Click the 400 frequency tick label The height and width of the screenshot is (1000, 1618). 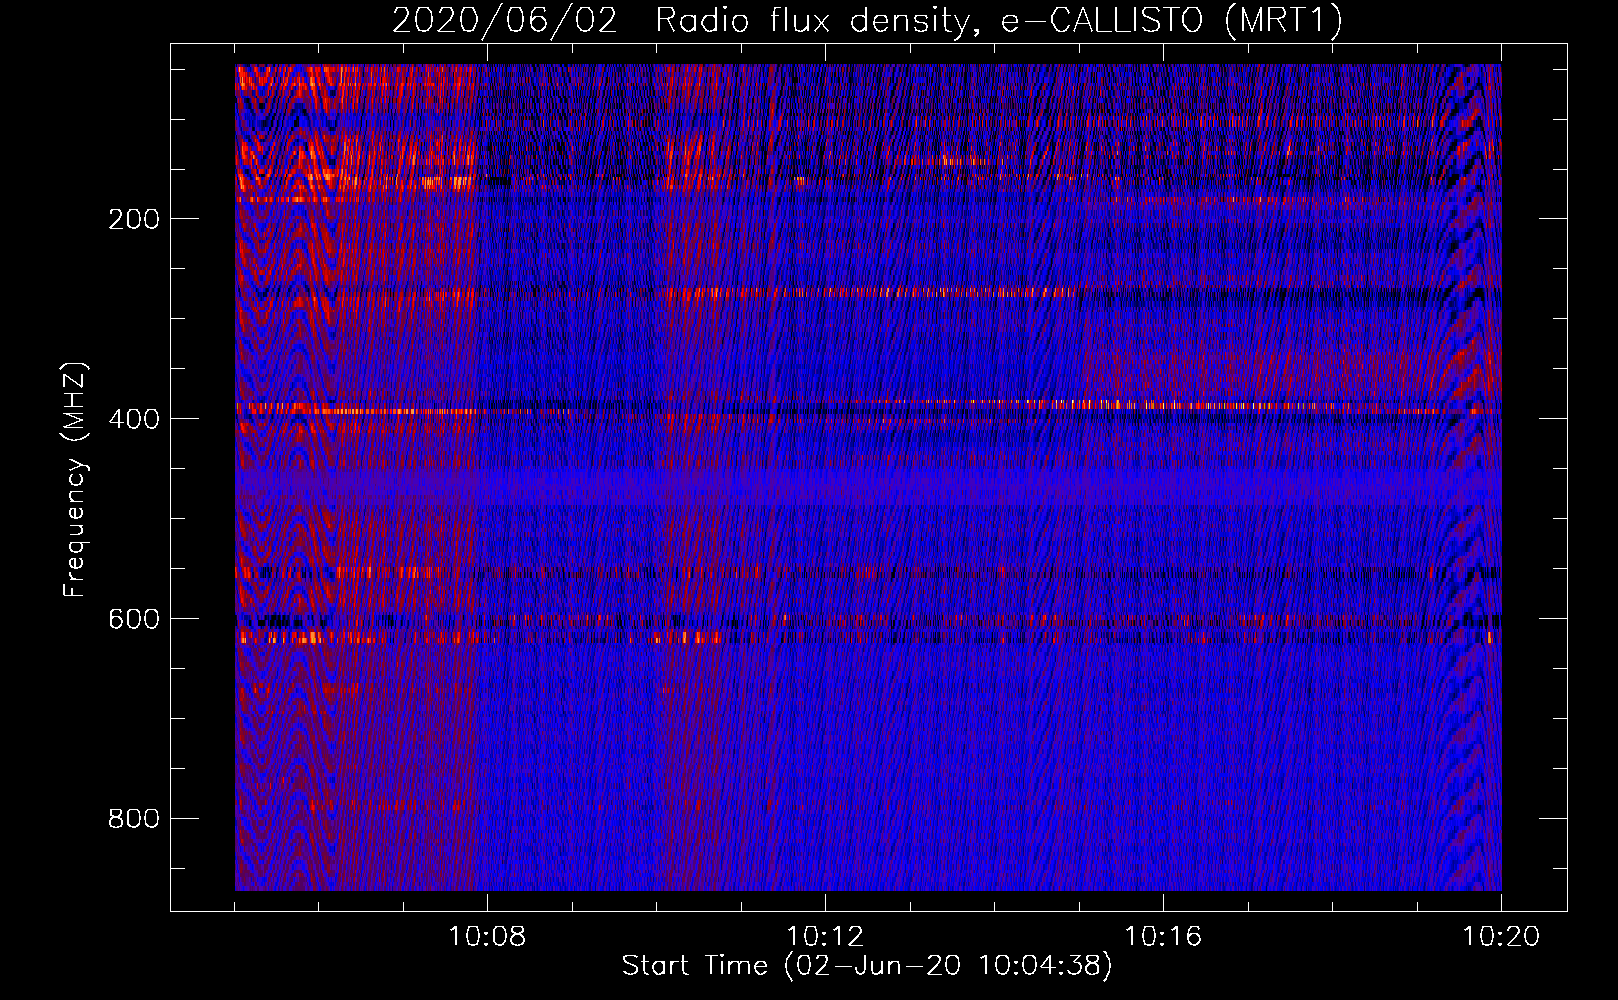point(134,419)
